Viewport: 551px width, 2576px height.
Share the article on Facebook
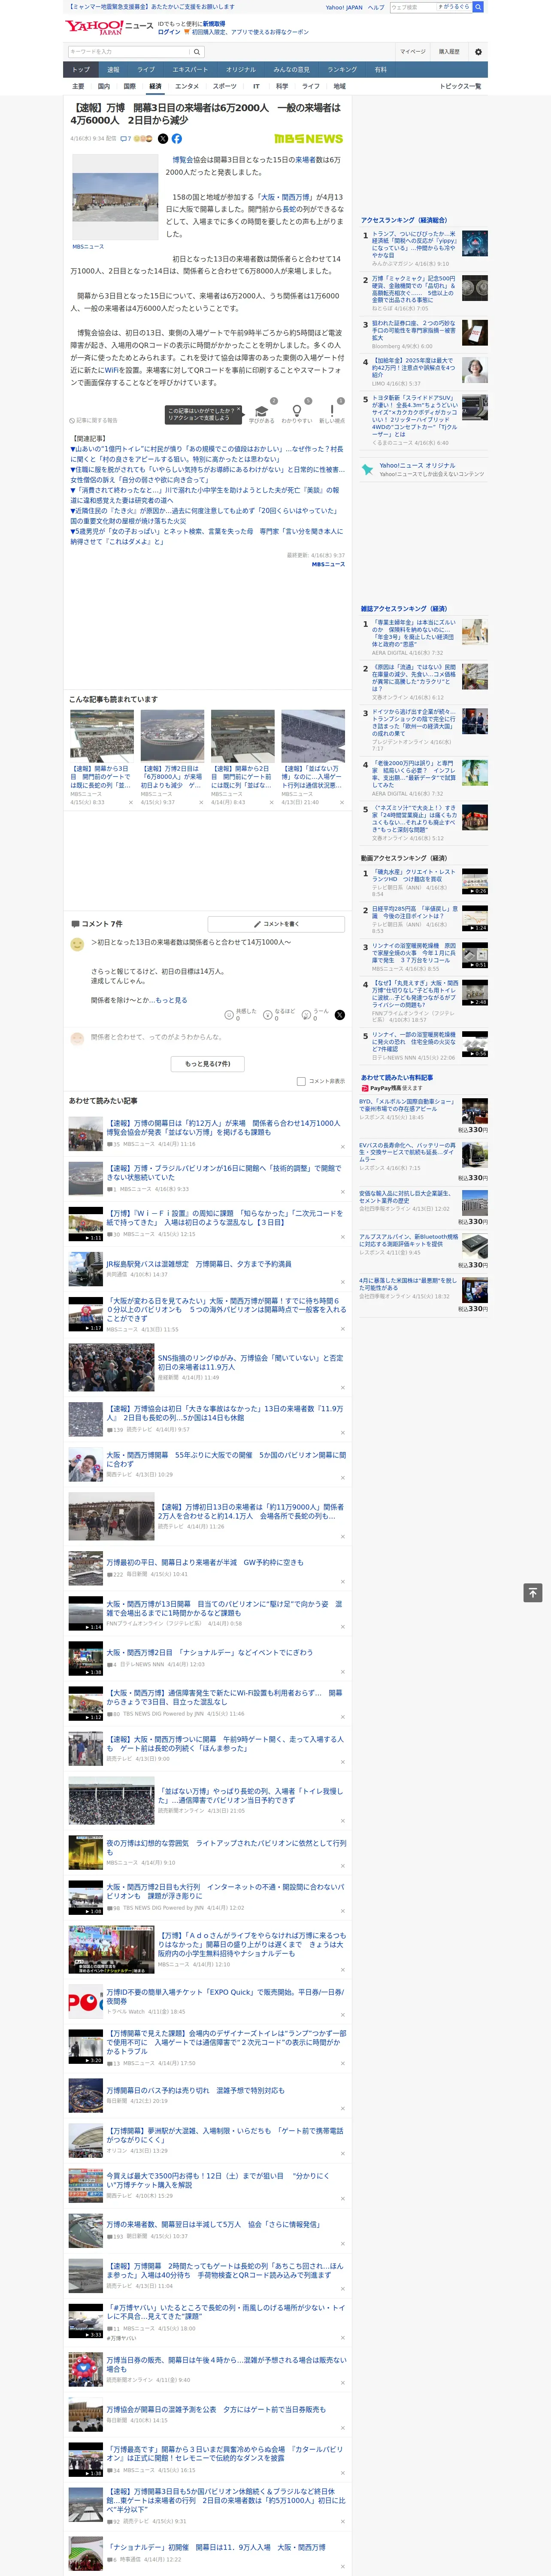[x=177, y=139]
